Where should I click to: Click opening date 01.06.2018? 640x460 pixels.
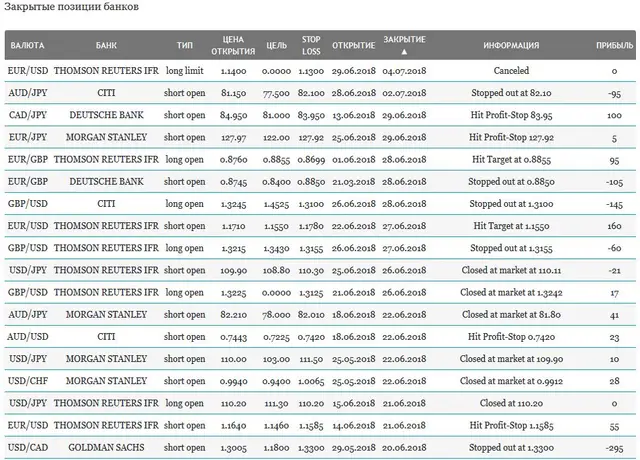[353, 160]
